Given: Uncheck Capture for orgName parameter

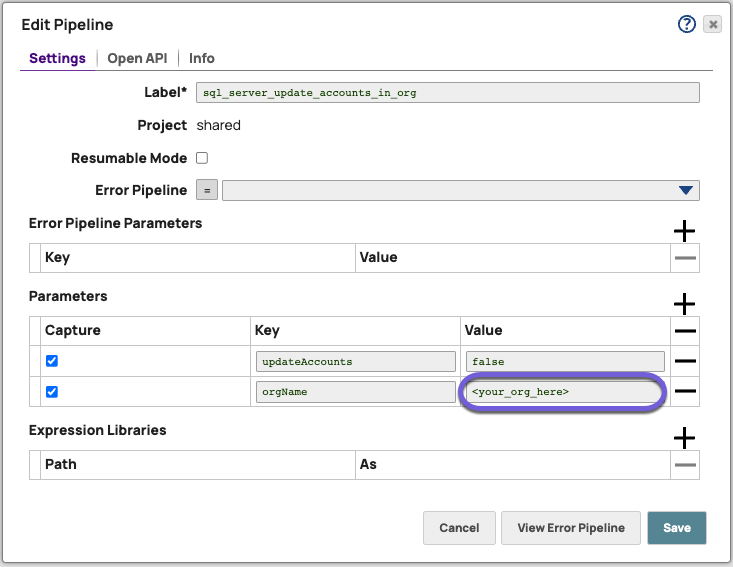Looking at the screenshot, I should [x=52, y=392].
